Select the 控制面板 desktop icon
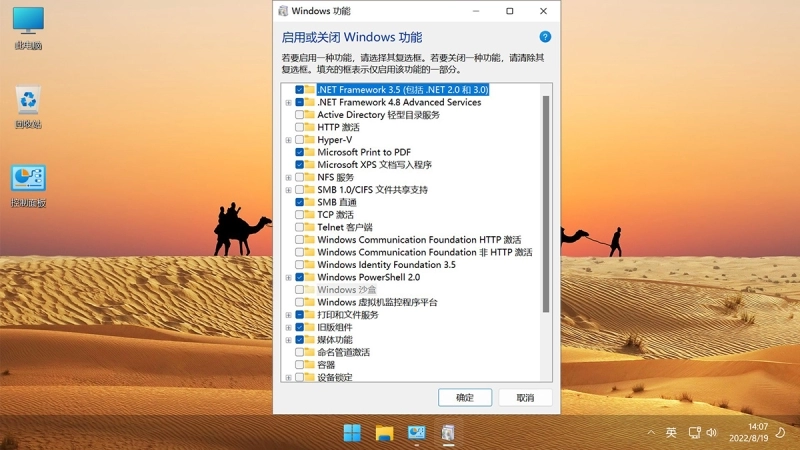This screenshot has height=450, width=800. pos(28,186)
